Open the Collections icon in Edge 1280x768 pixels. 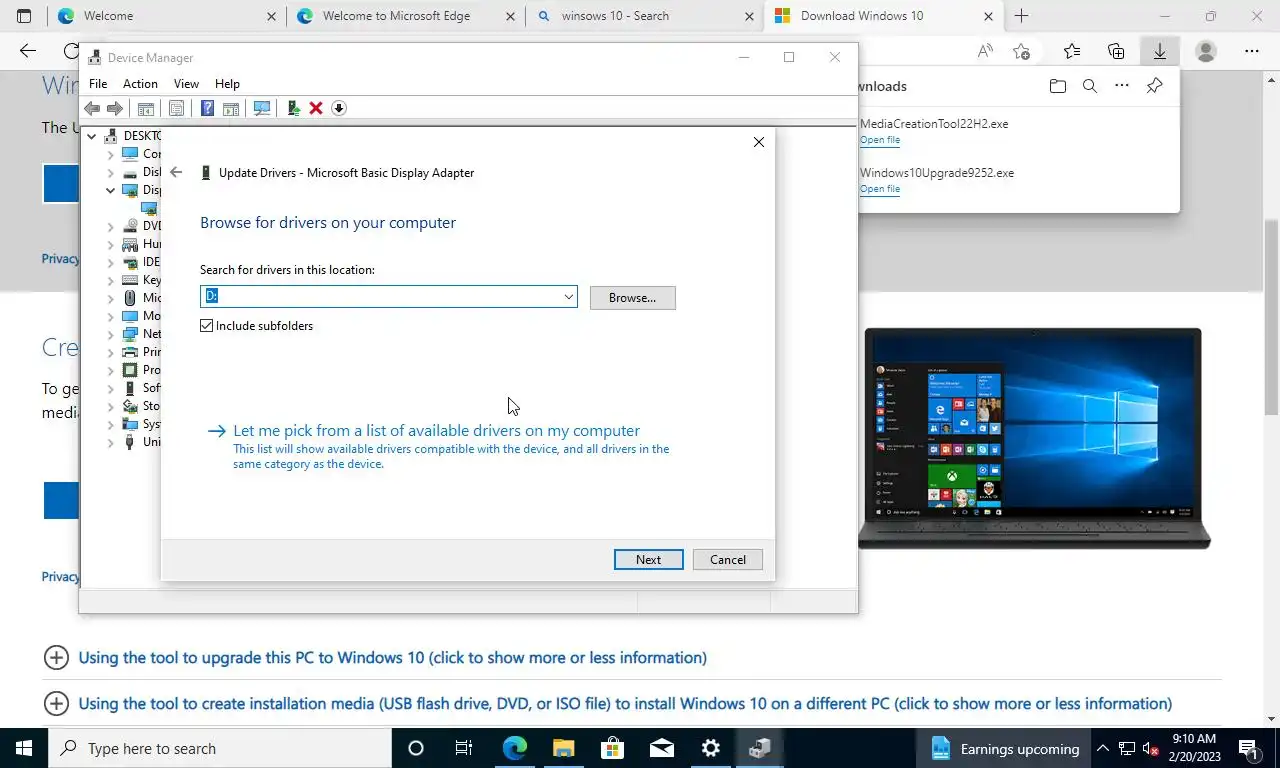(1116, 51)
